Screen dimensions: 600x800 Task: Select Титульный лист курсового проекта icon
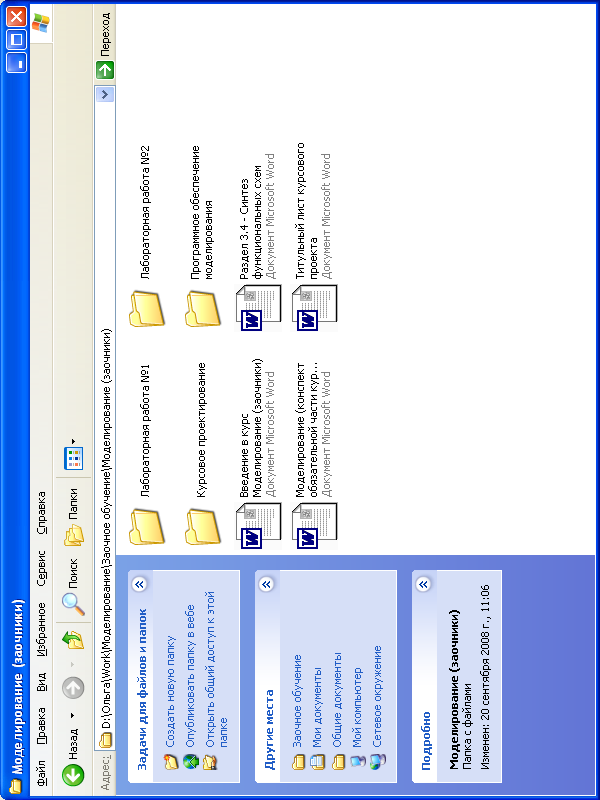pyautogui.click(x=314, y=309)
